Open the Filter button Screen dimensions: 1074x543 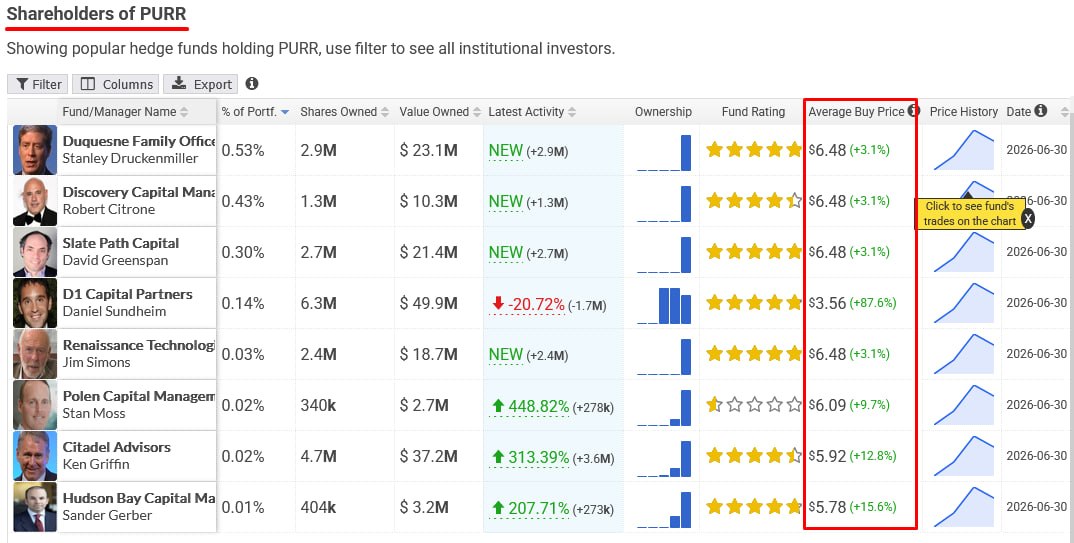pyautogui.click(x=38, y=84)
